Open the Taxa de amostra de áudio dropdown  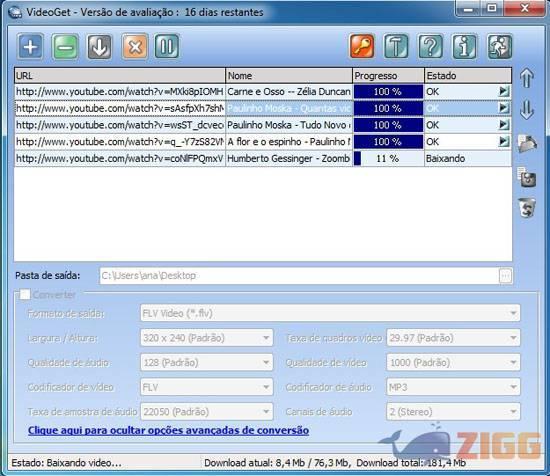(x=207, y=412)
